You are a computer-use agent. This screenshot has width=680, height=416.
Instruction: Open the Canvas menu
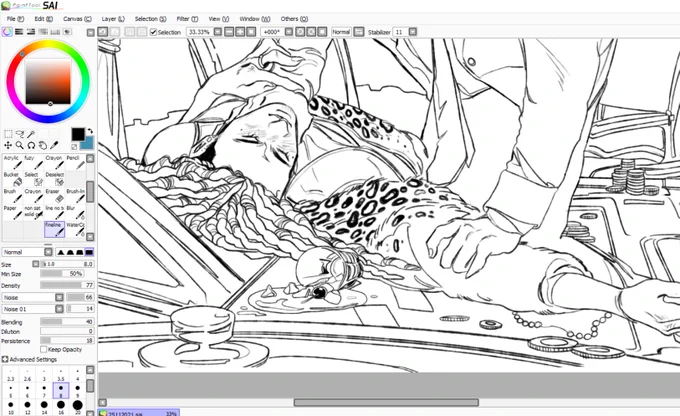coord(77,19)
